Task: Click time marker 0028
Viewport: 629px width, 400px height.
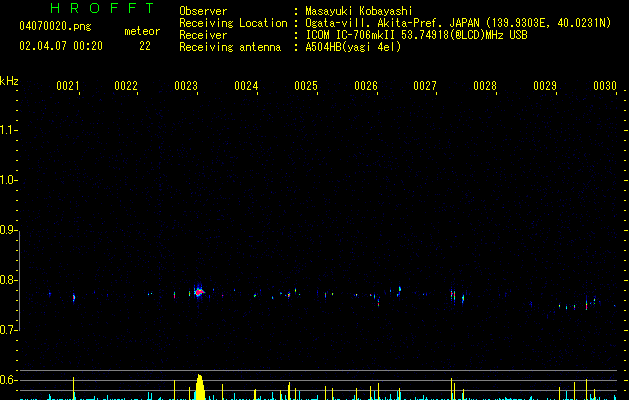Action: pyautogui.click(x=485, y=86)
